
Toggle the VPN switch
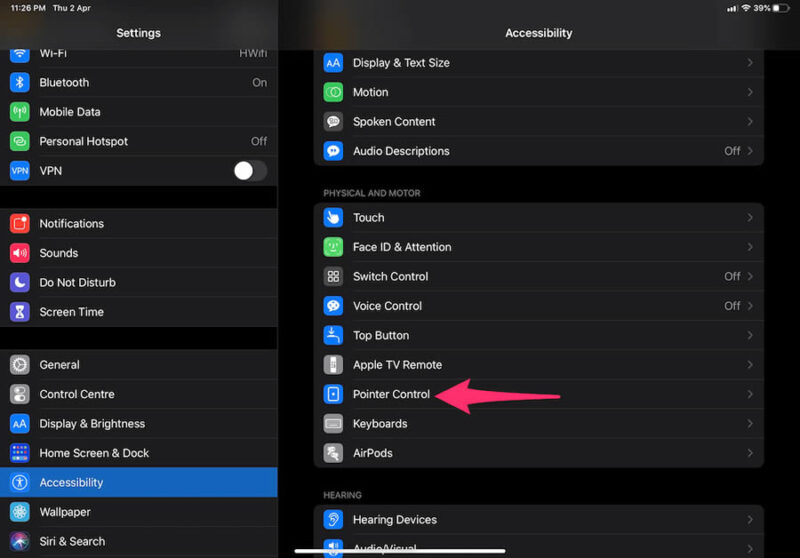coord(250,171)
